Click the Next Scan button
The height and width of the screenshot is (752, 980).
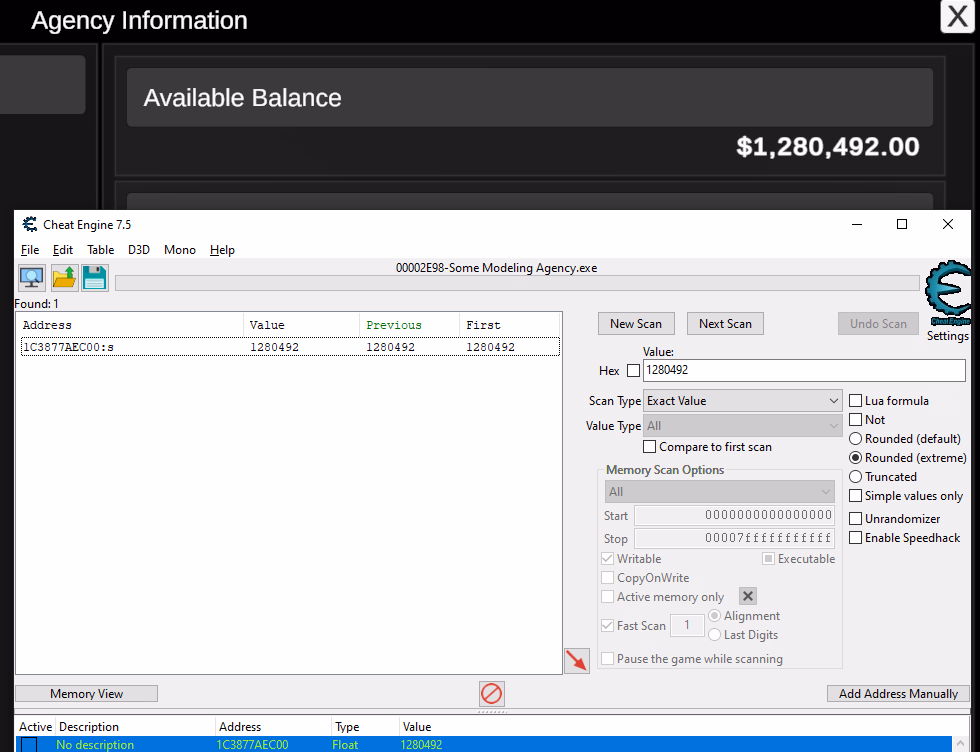725,324
